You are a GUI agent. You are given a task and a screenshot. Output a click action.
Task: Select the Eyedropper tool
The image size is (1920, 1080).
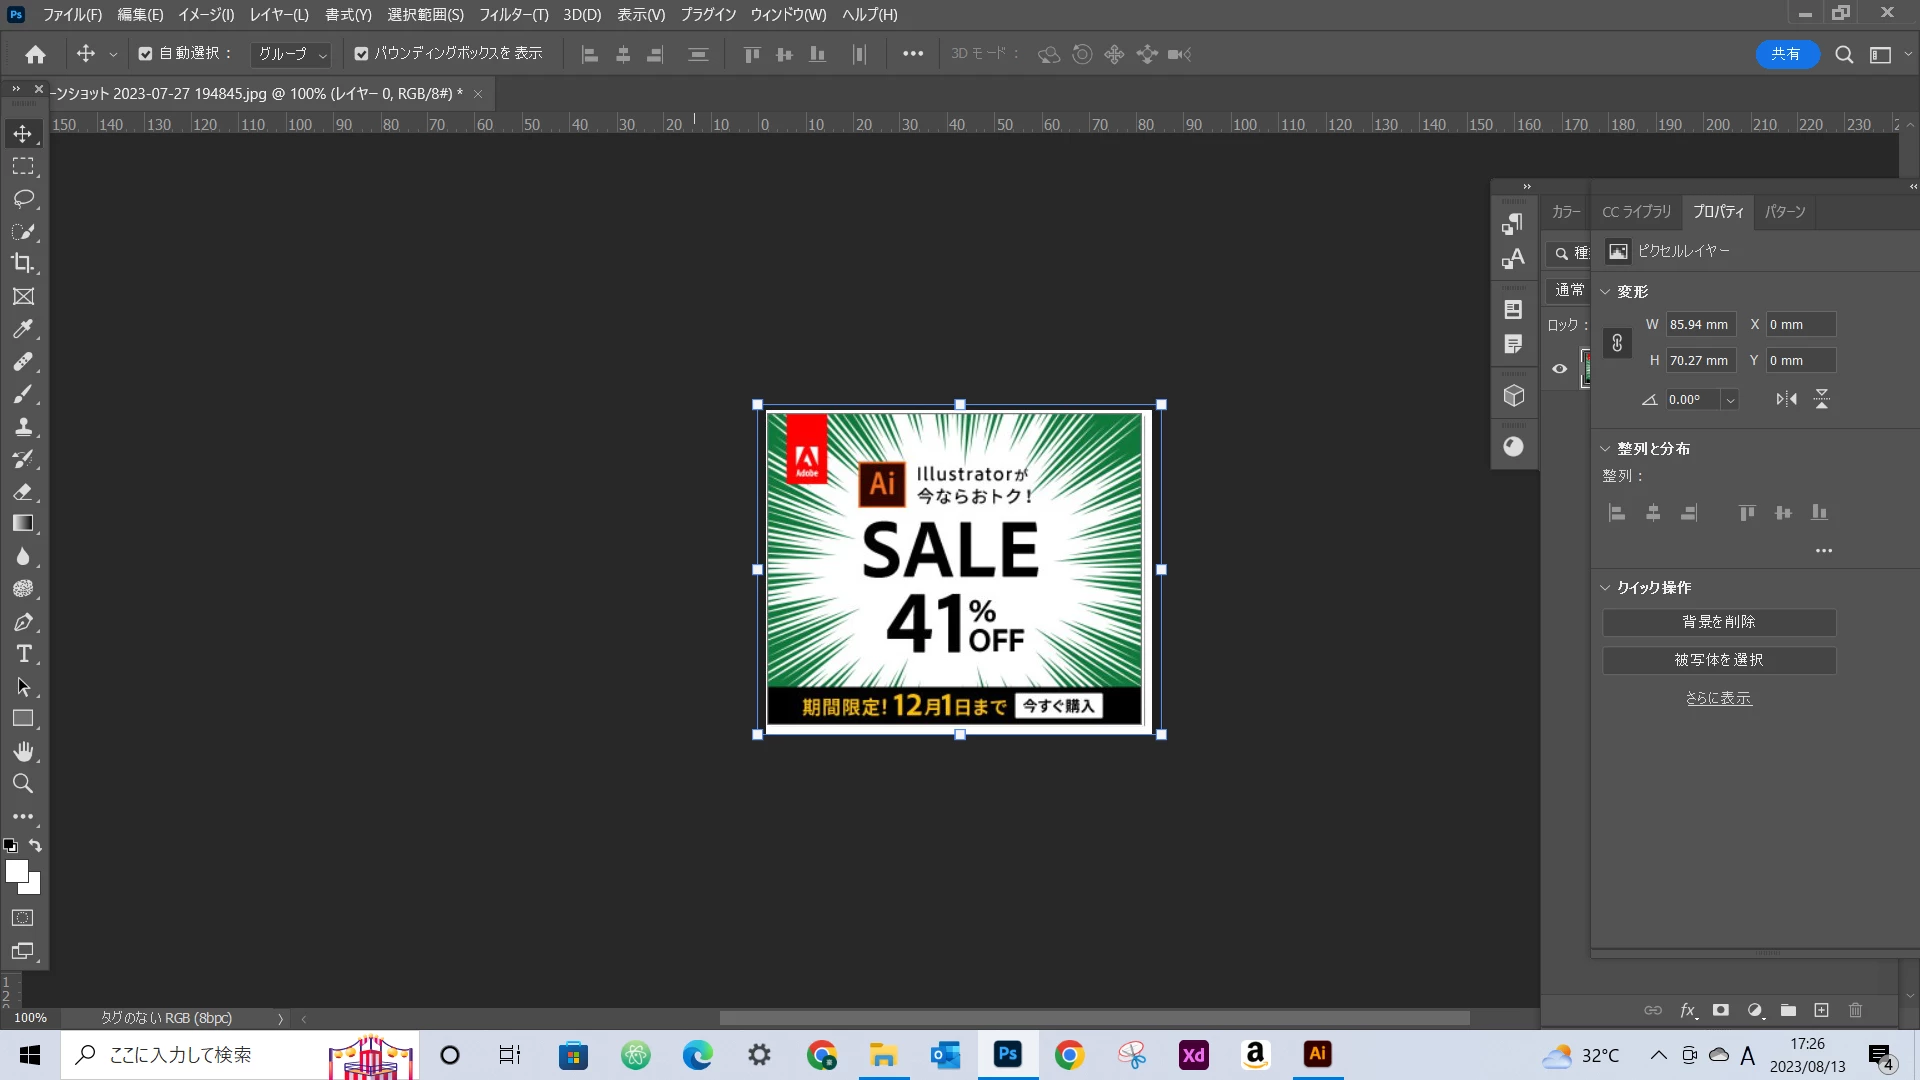[x=23, y=329]
